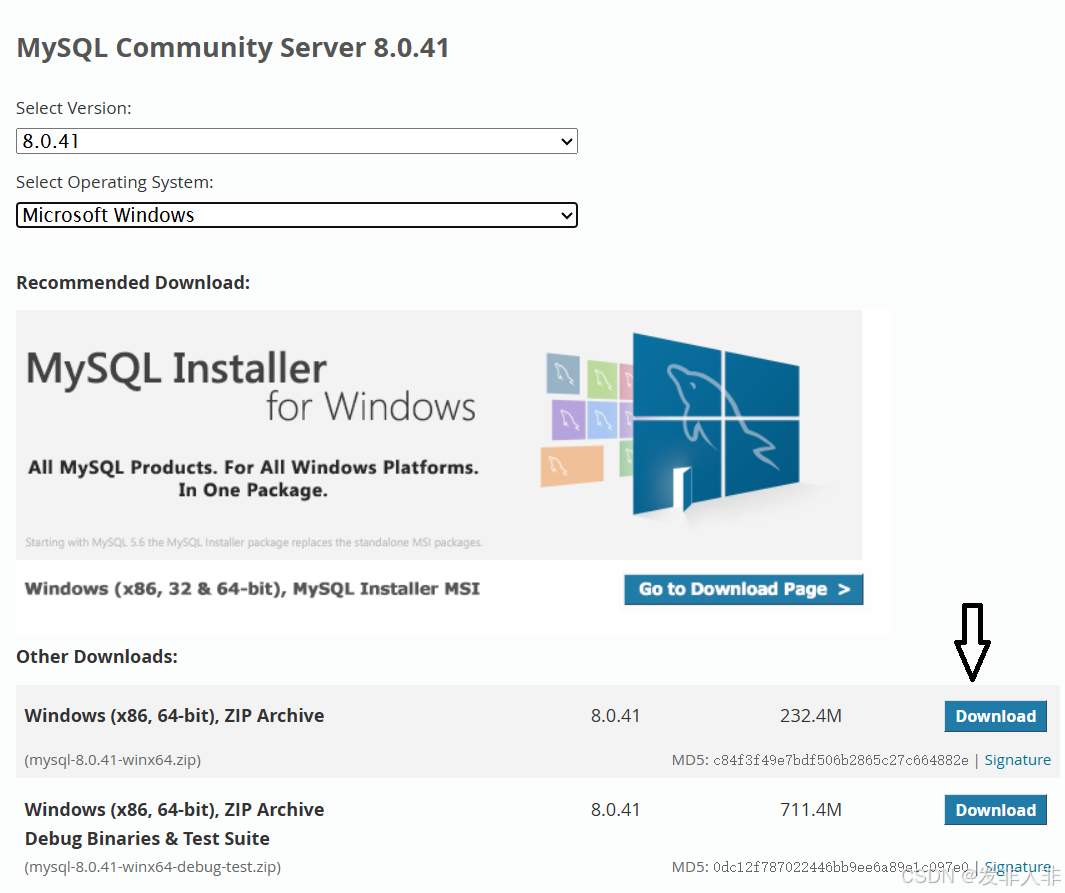Click the Windows logo dolphin graphic in banner
The width and height of the screenshot is (1065, 893).
tap(716, 424)
